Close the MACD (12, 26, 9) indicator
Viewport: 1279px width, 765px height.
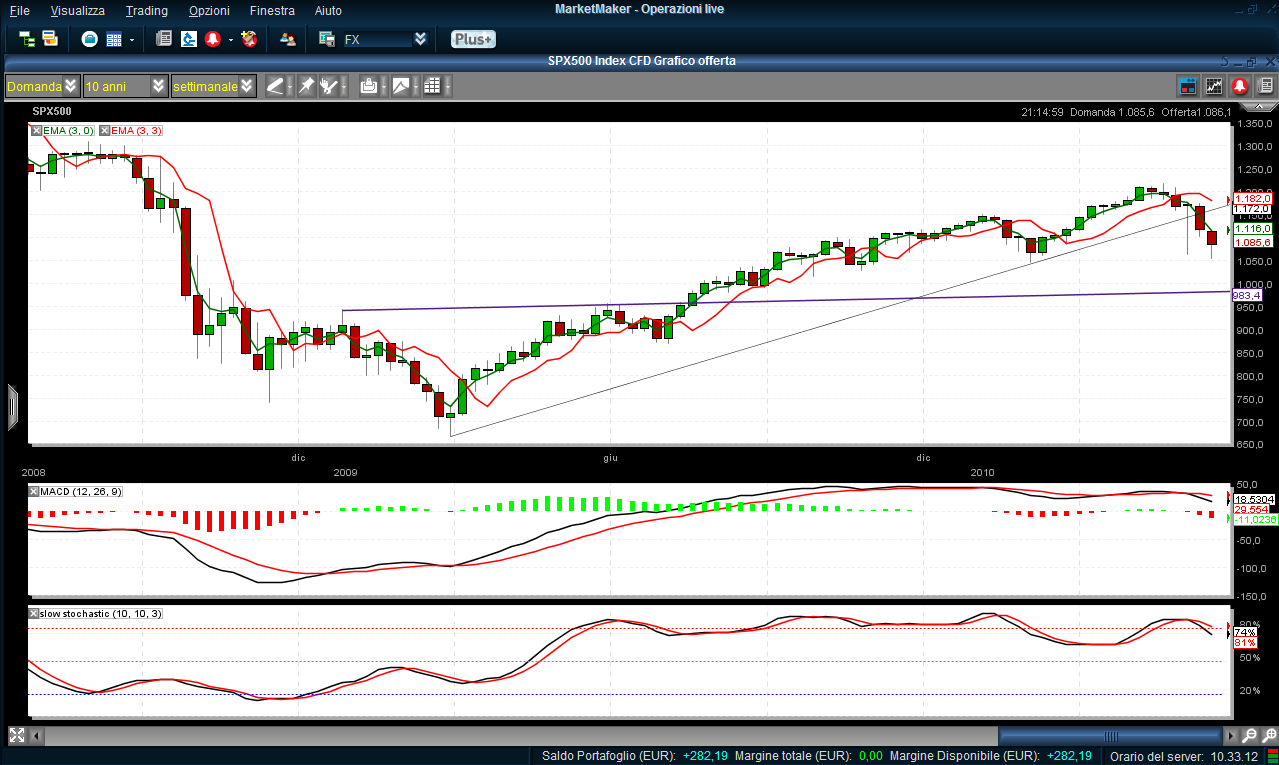[36, 491]
